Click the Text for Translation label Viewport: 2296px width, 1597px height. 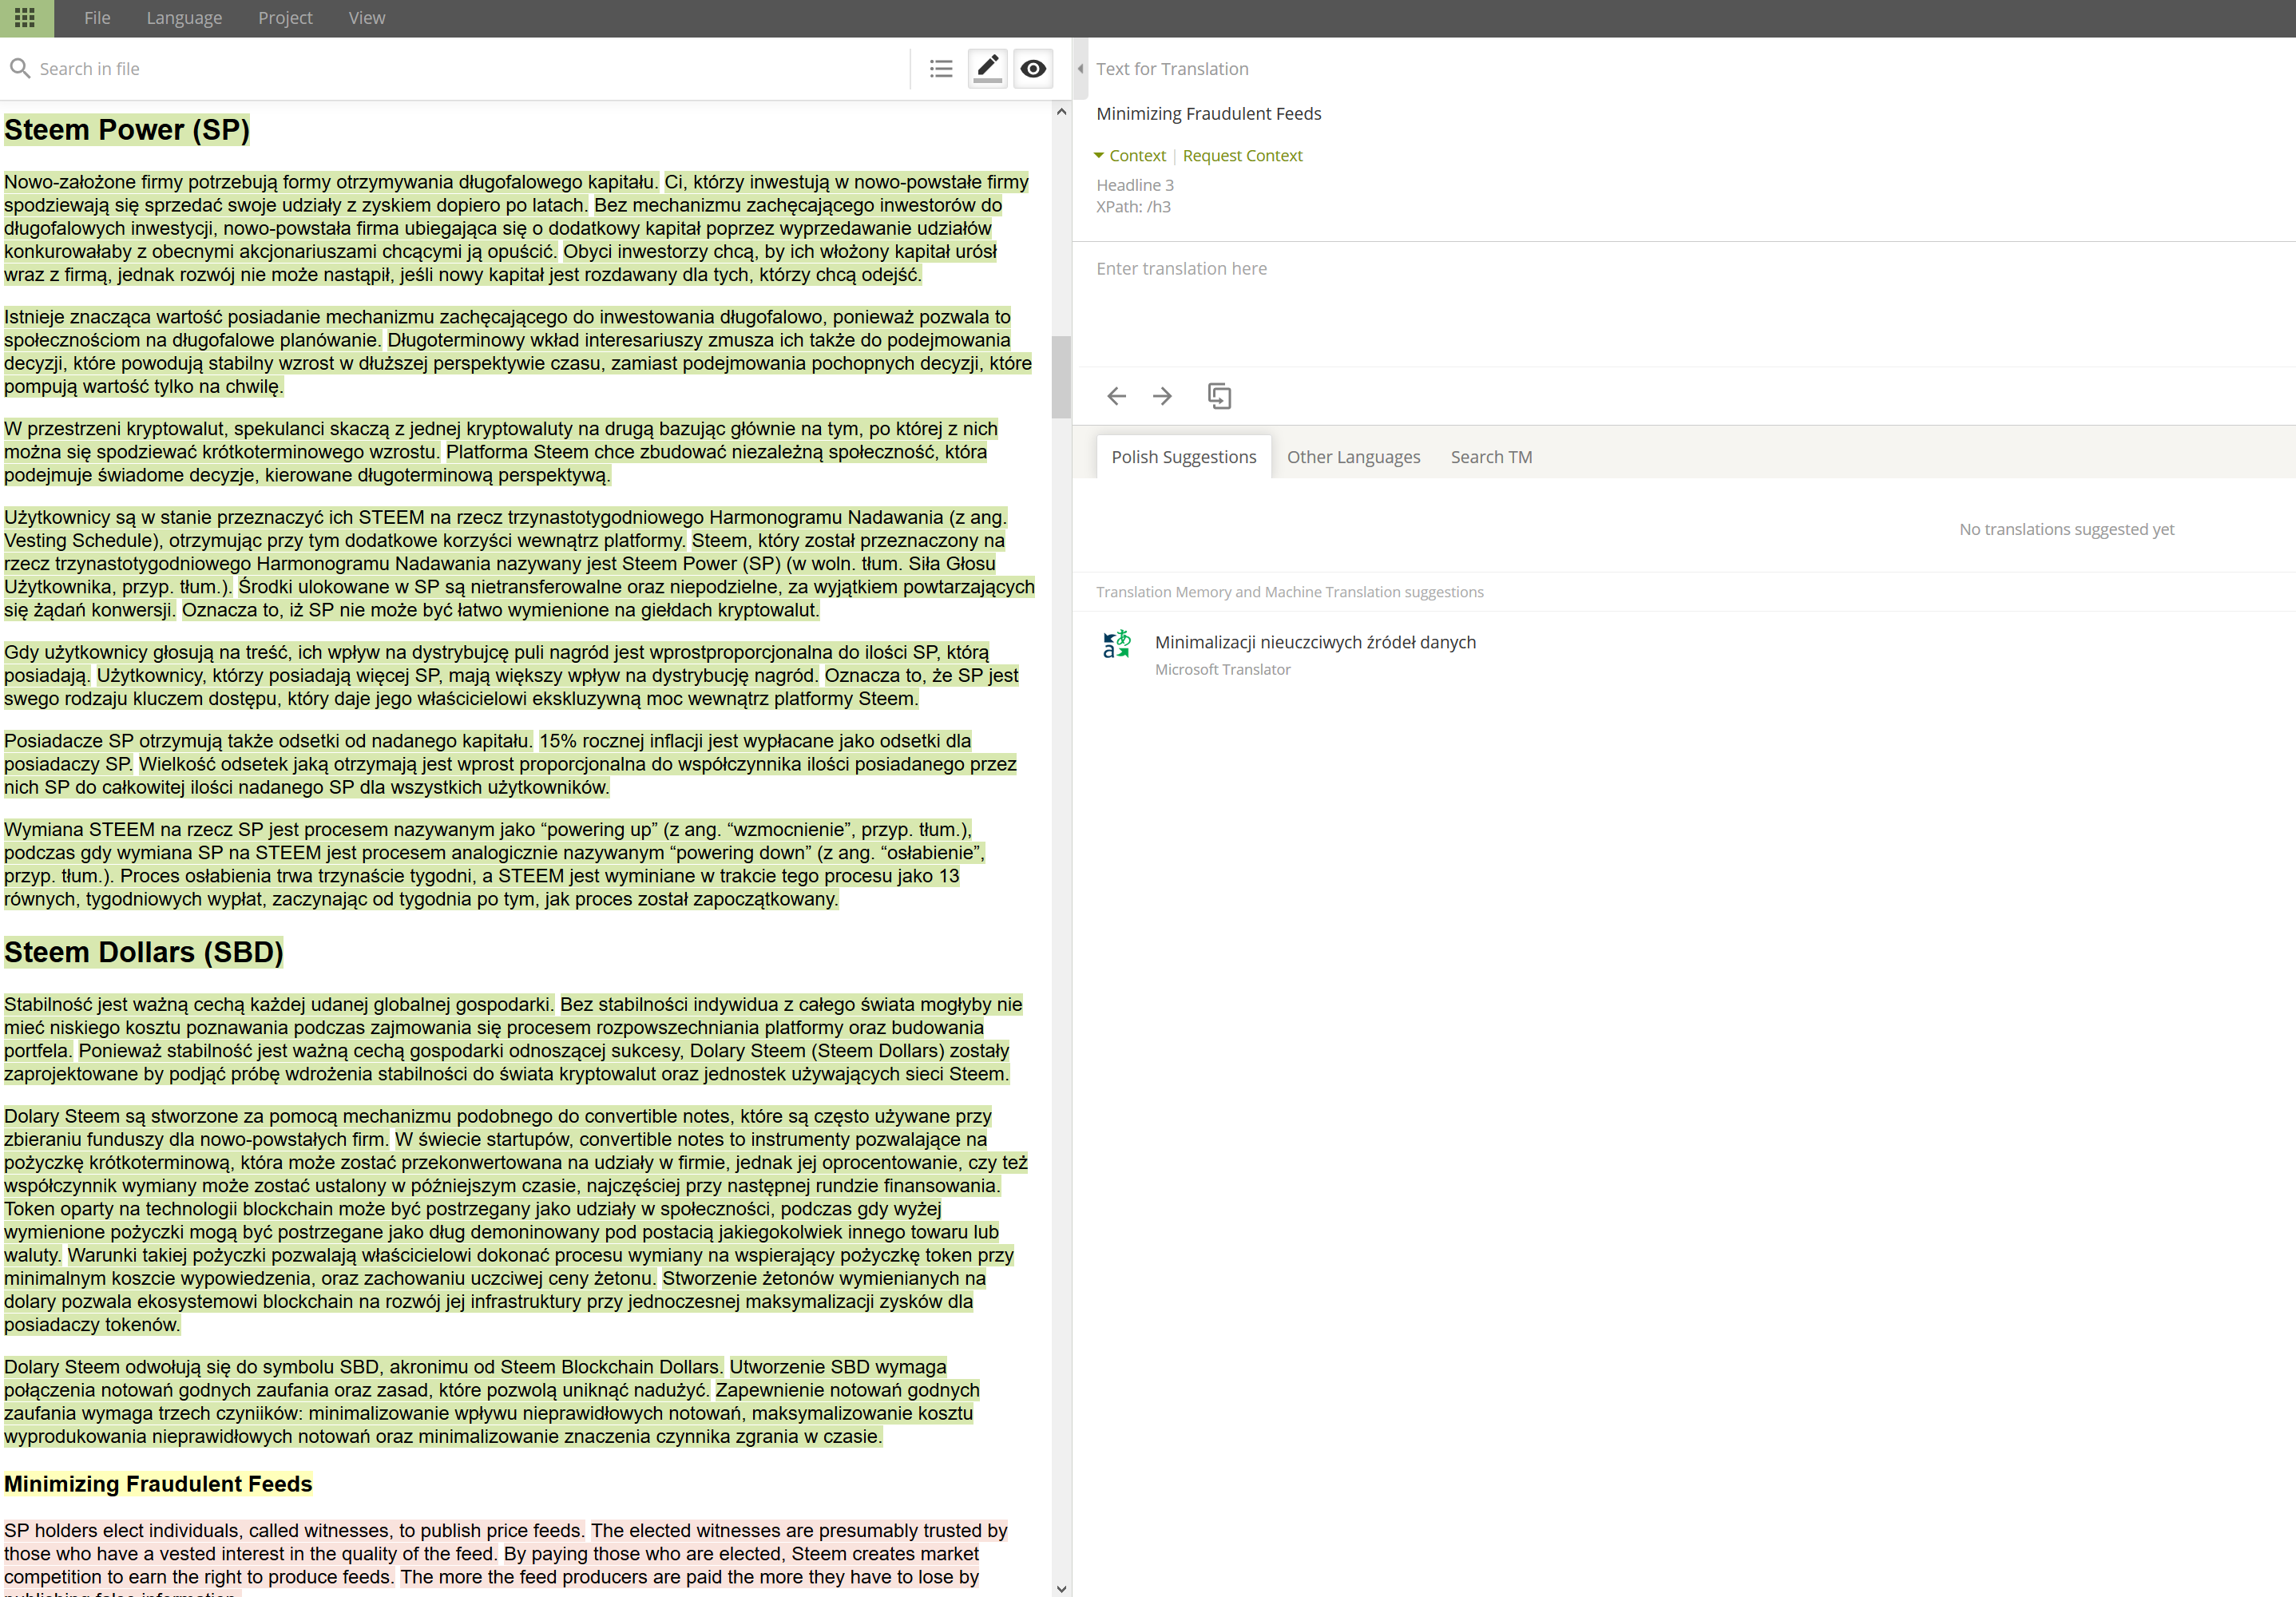[1172, 69]
